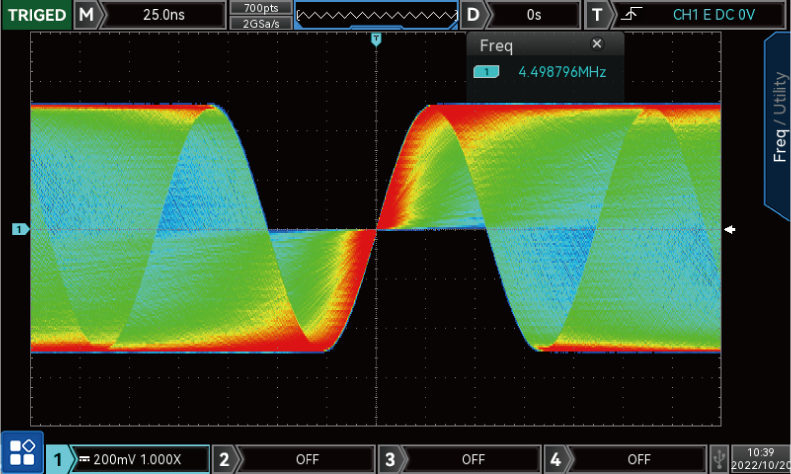Click the trigger position T marker
791x474 pixels.
[x=376, y=39]
